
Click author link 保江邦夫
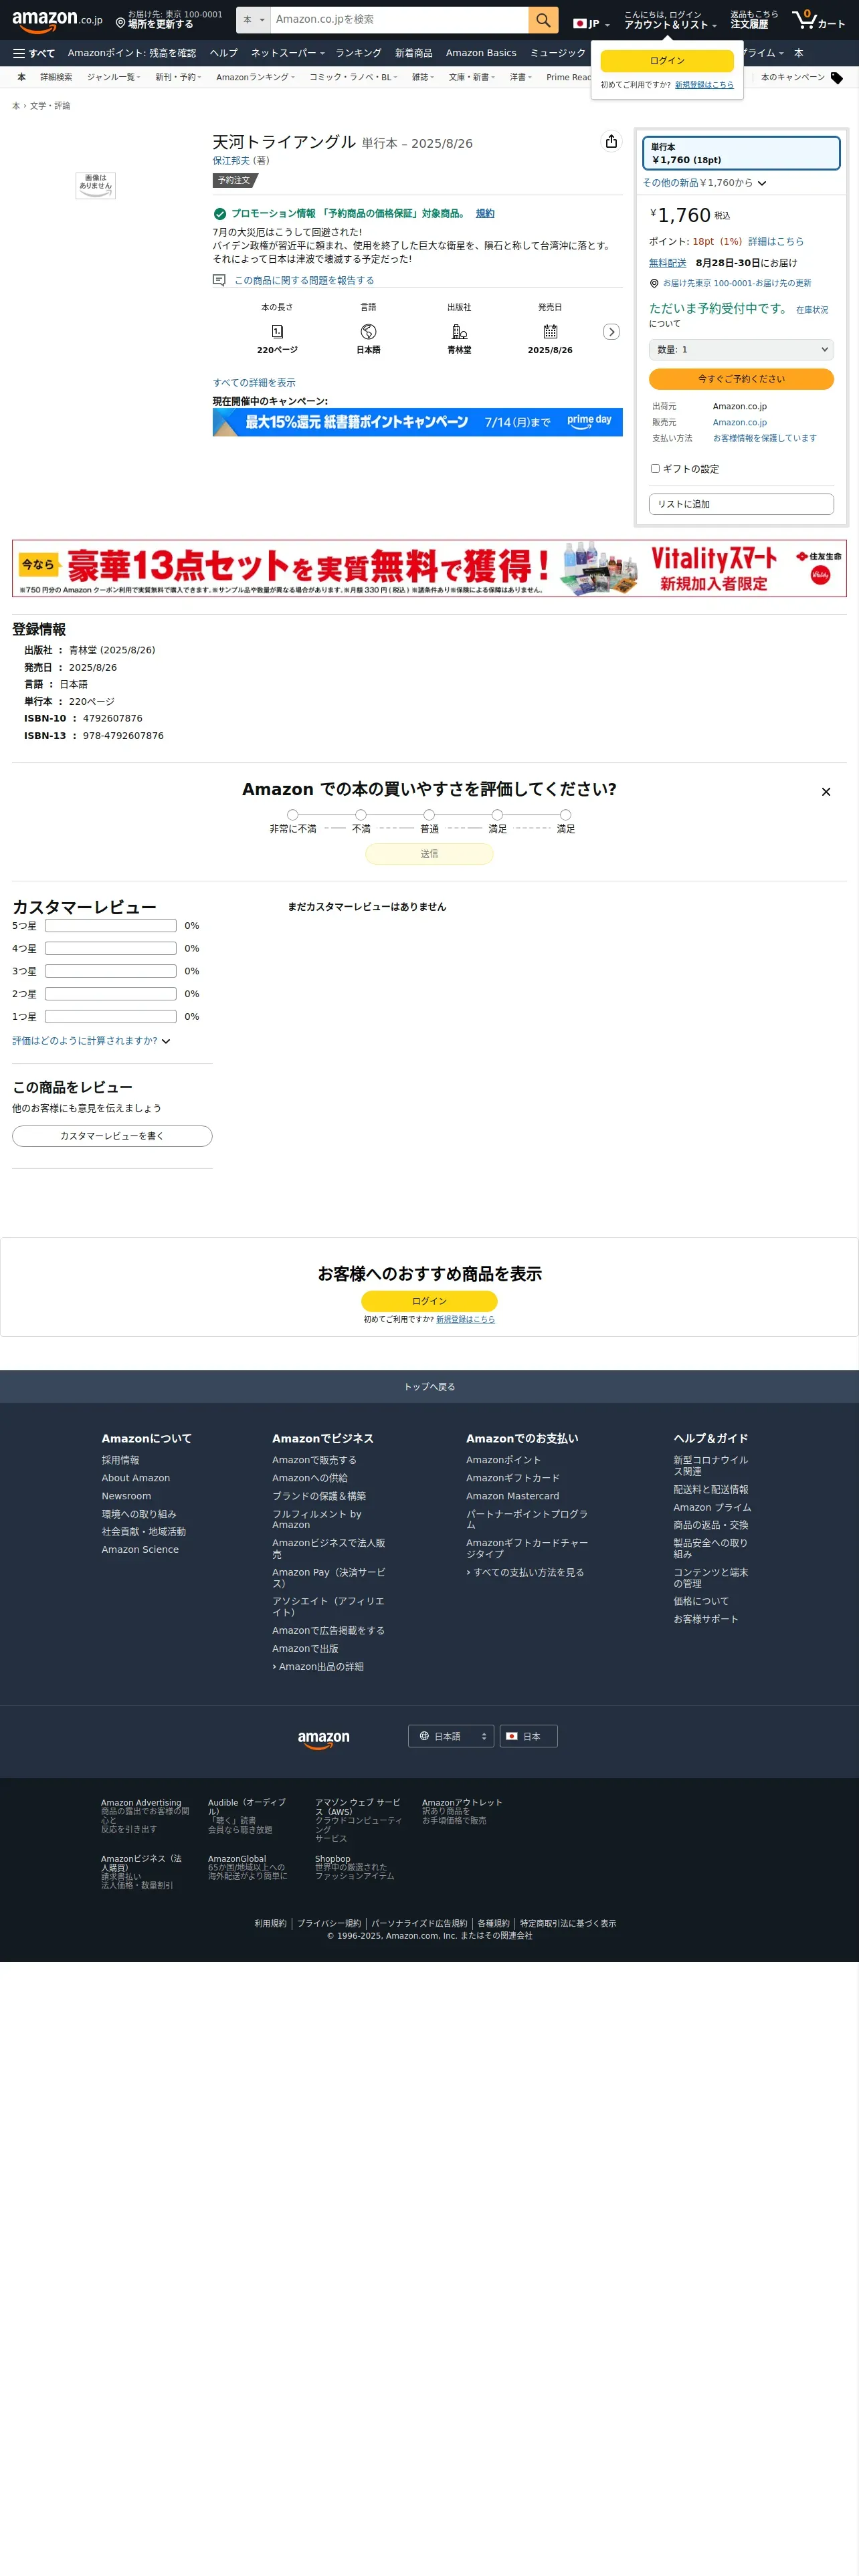230,161
